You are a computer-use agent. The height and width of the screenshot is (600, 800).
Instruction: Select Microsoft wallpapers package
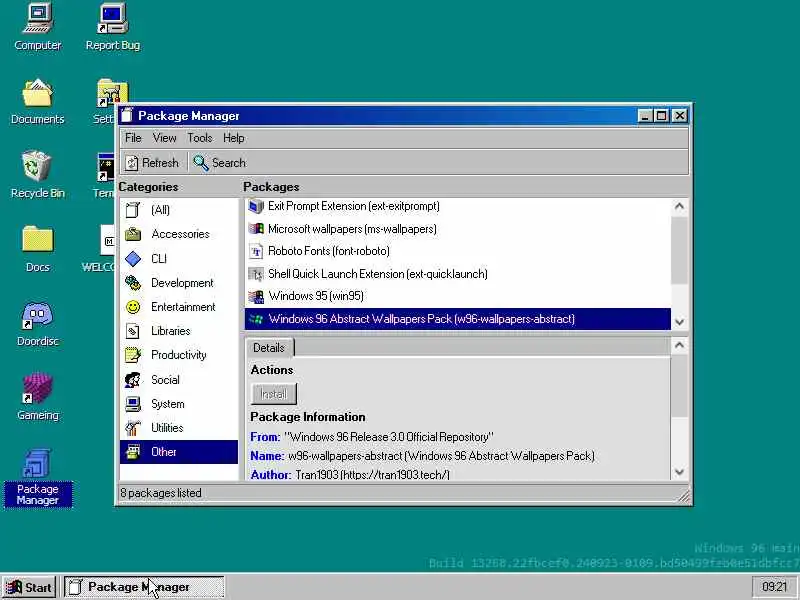click(x=458, y=229)
